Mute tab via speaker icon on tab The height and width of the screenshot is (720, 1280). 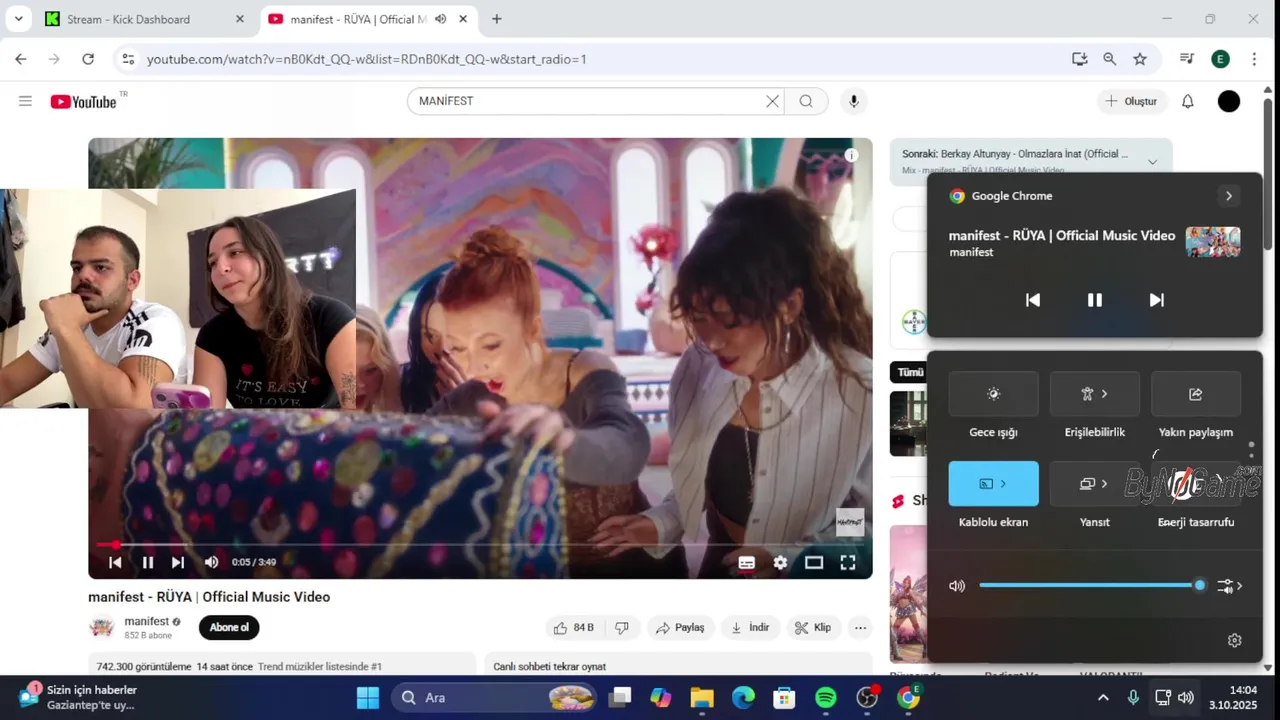tap(441, 19)
